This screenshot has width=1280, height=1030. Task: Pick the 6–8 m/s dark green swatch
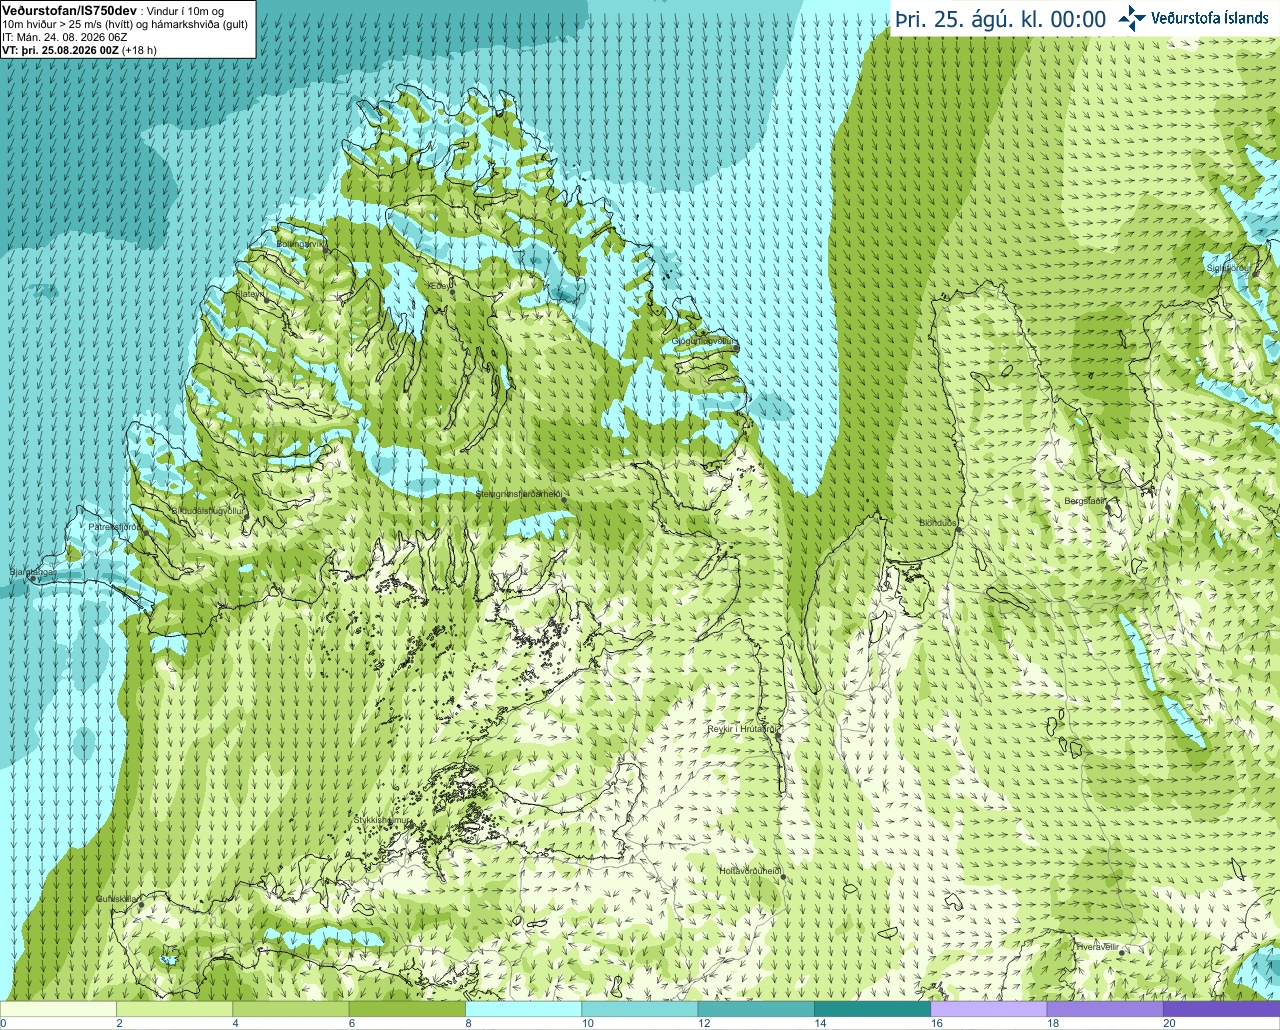point(406,1009)
